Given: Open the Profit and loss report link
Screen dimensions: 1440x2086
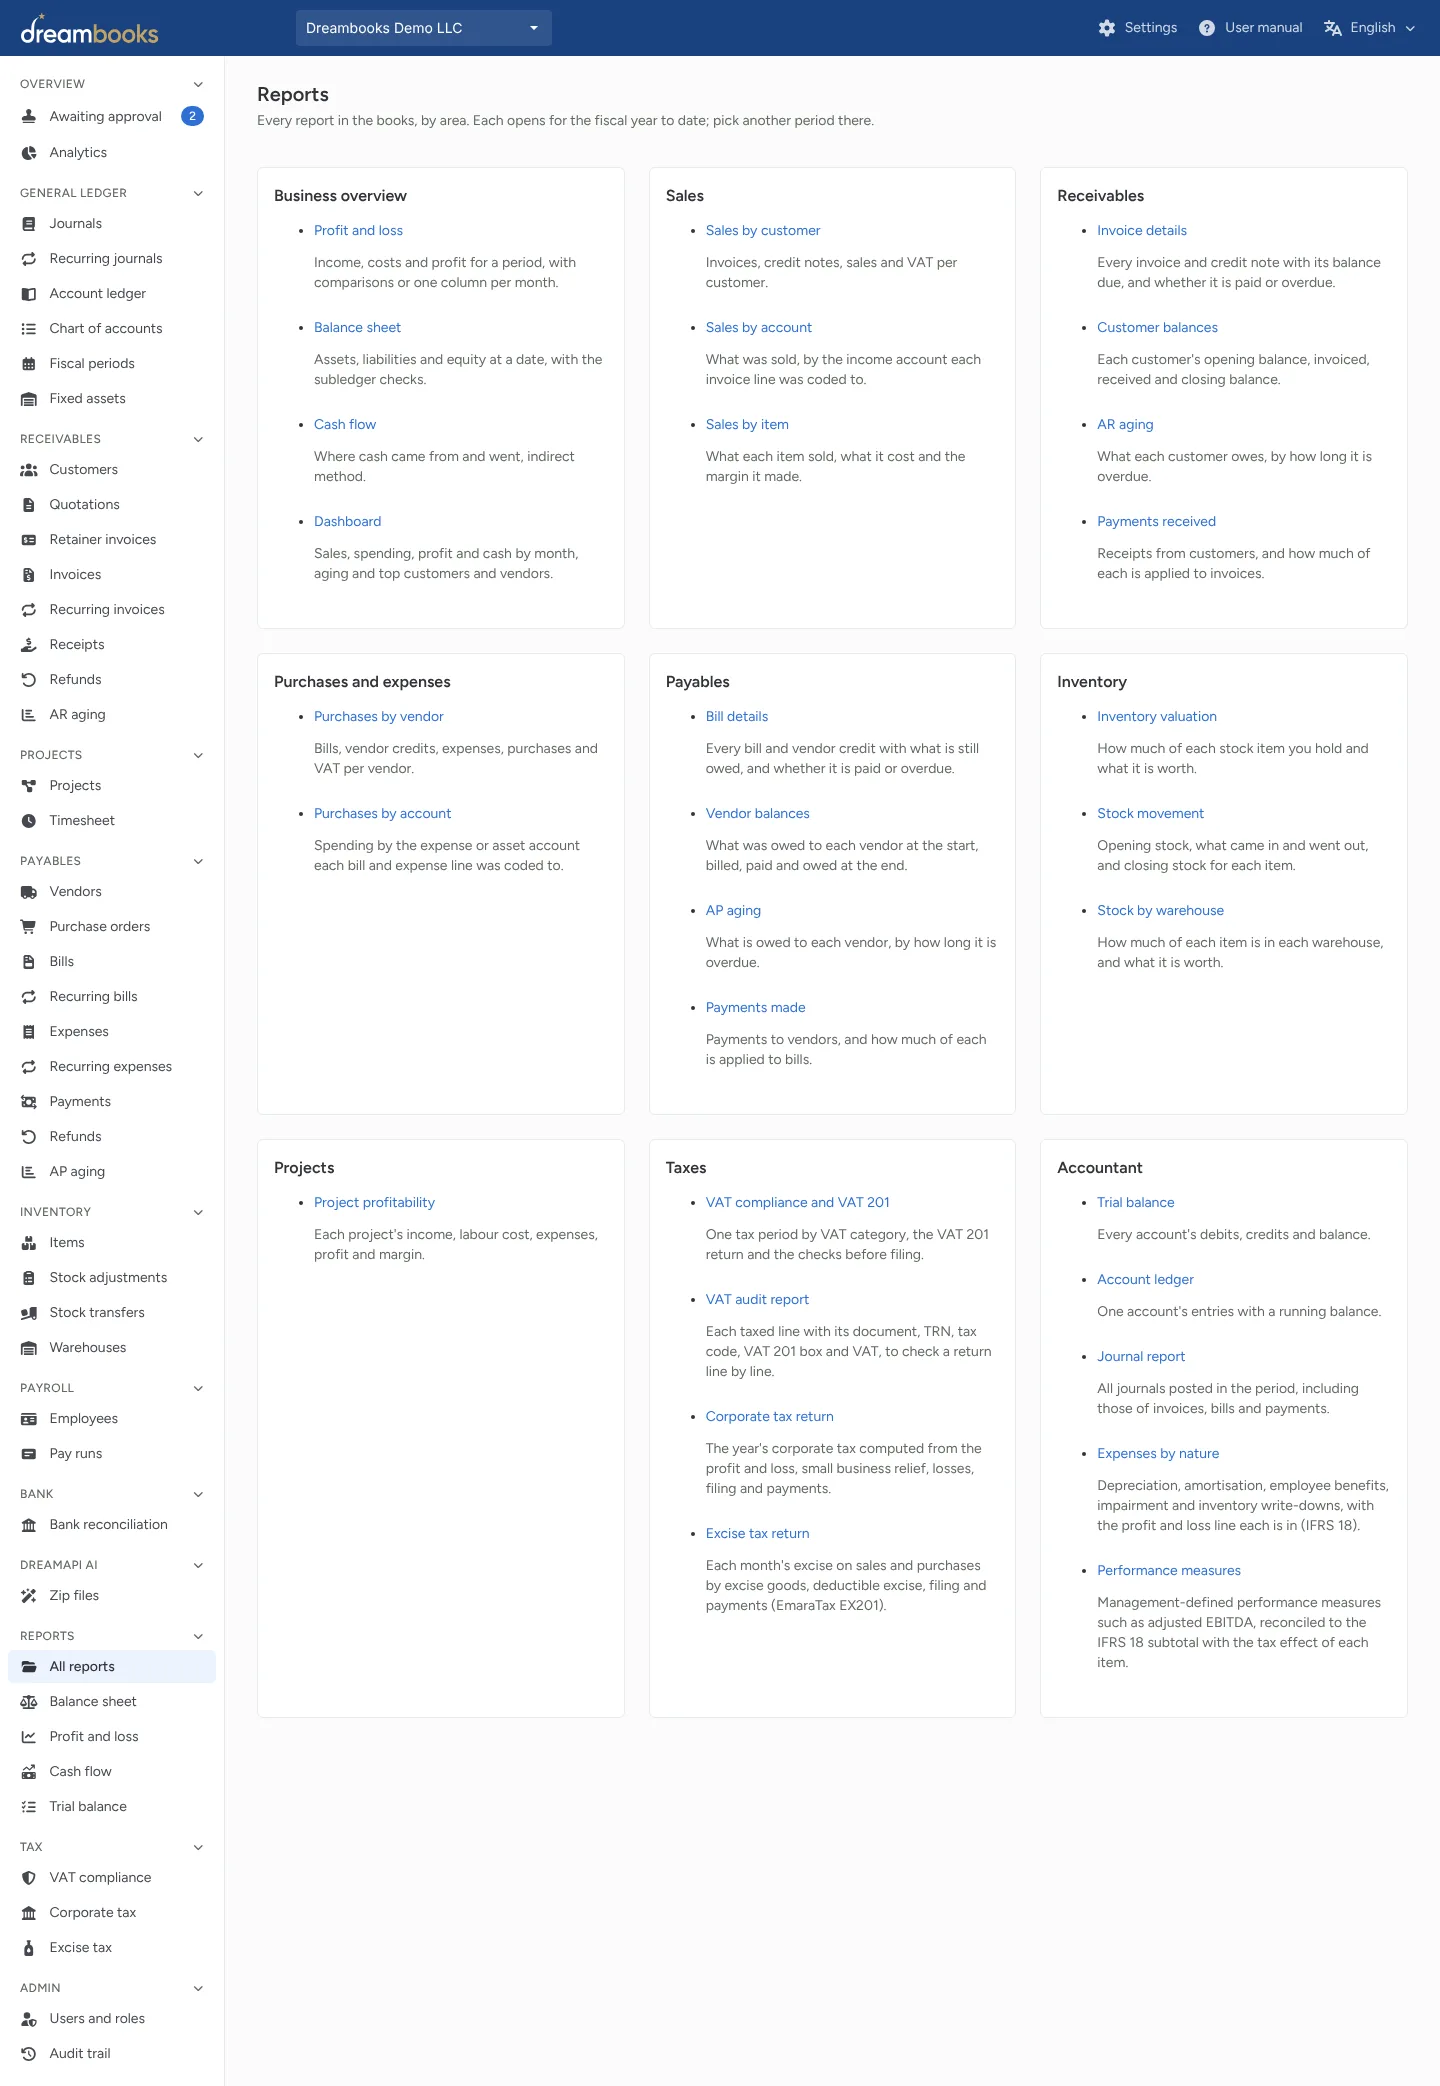Looking at the screenshot, I should coord(358,230).
